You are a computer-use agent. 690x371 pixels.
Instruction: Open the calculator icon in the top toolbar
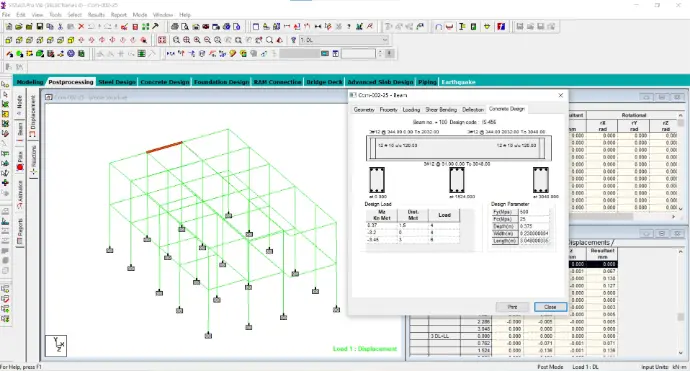point(136,27)
